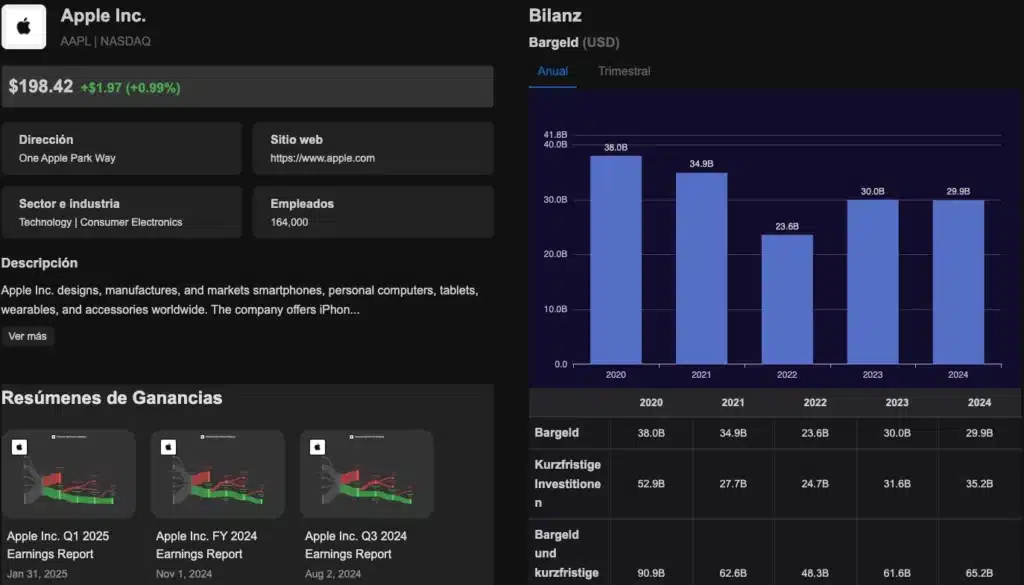Click the Bargeld row label in table

point(556,432)
